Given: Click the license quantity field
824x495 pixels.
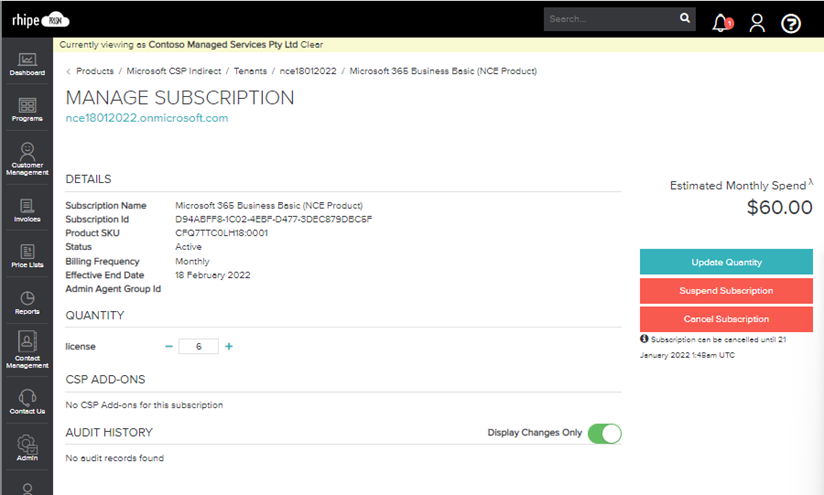Looking at the screenshot, I should (x=199, y=346).
